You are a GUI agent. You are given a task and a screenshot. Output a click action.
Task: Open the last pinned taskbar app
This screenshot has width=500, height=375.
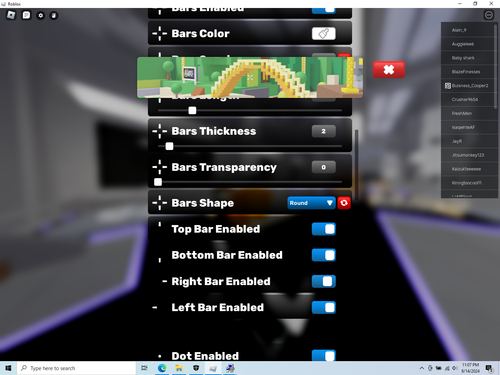tap(230, 368)
